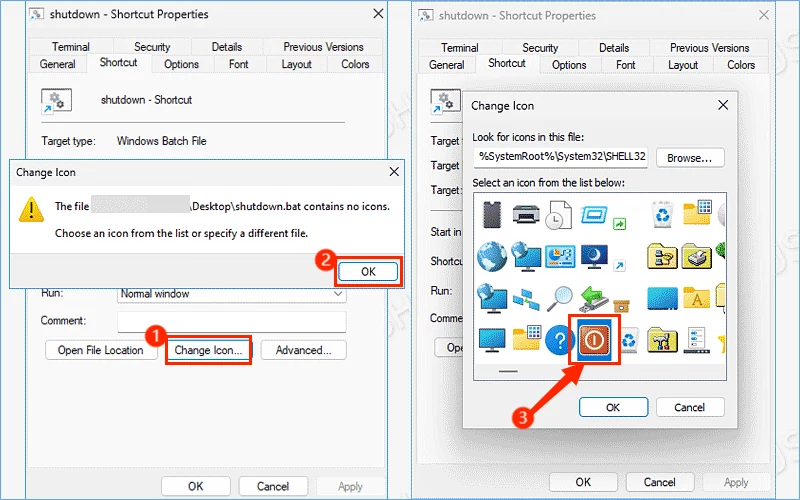Image resolution: width=800 pixels, height=500 pixels.
Task: Select the blue question mark help icon
Action: point(560,340)
